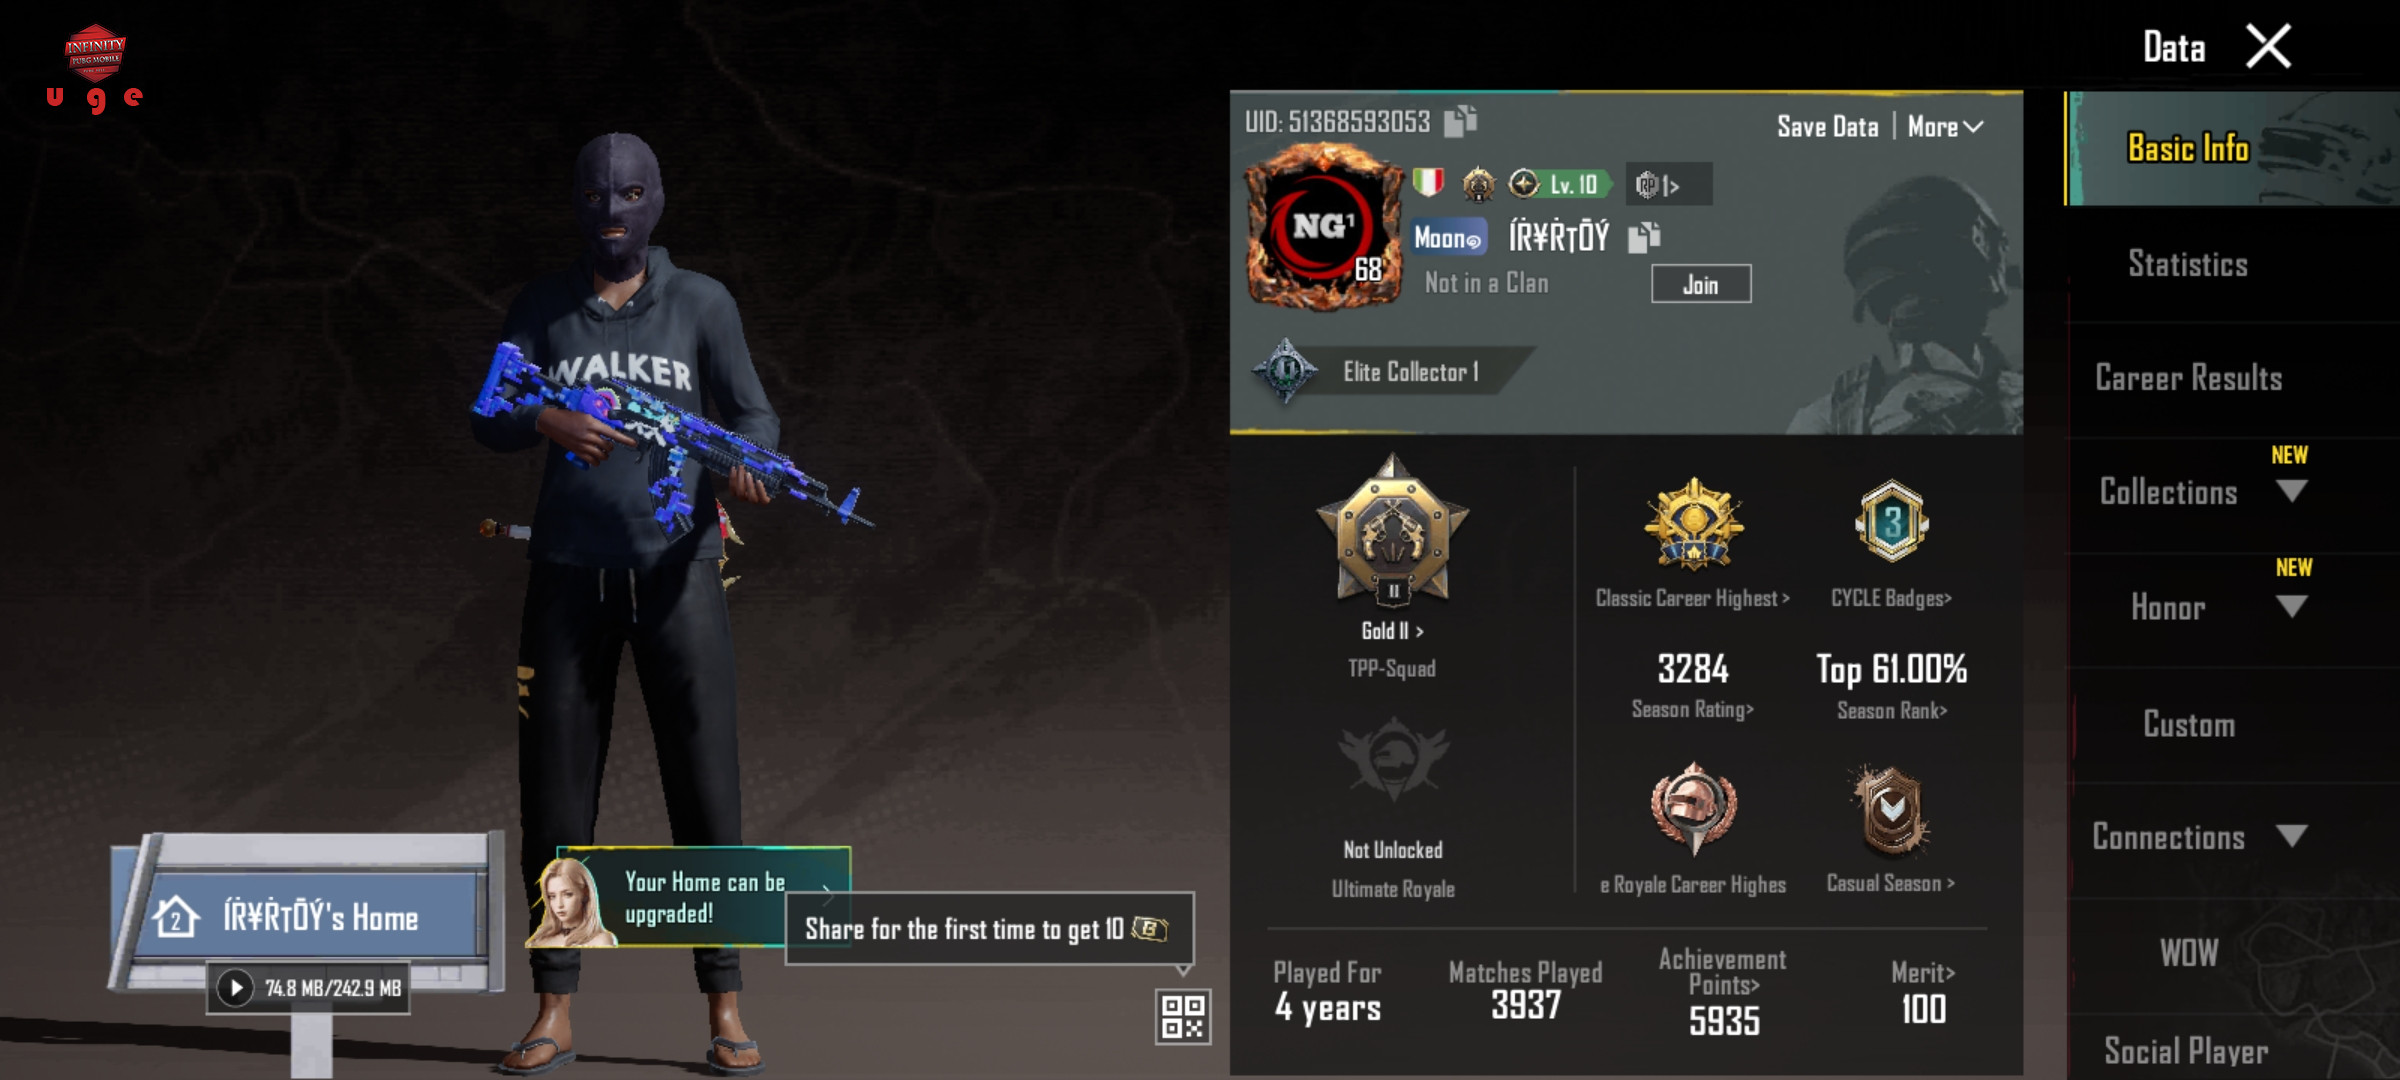Screen dimensions: 2400x1080
Task: Switch to the Statistics tab
Action: (x=2188, y=264)
